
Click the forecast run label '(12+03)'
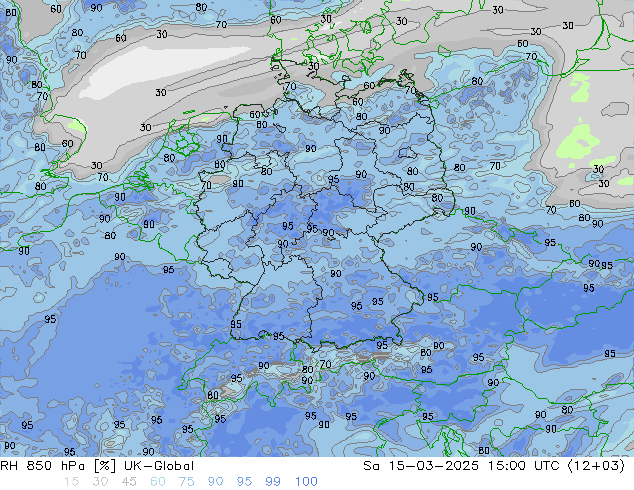tap(596, 466)
